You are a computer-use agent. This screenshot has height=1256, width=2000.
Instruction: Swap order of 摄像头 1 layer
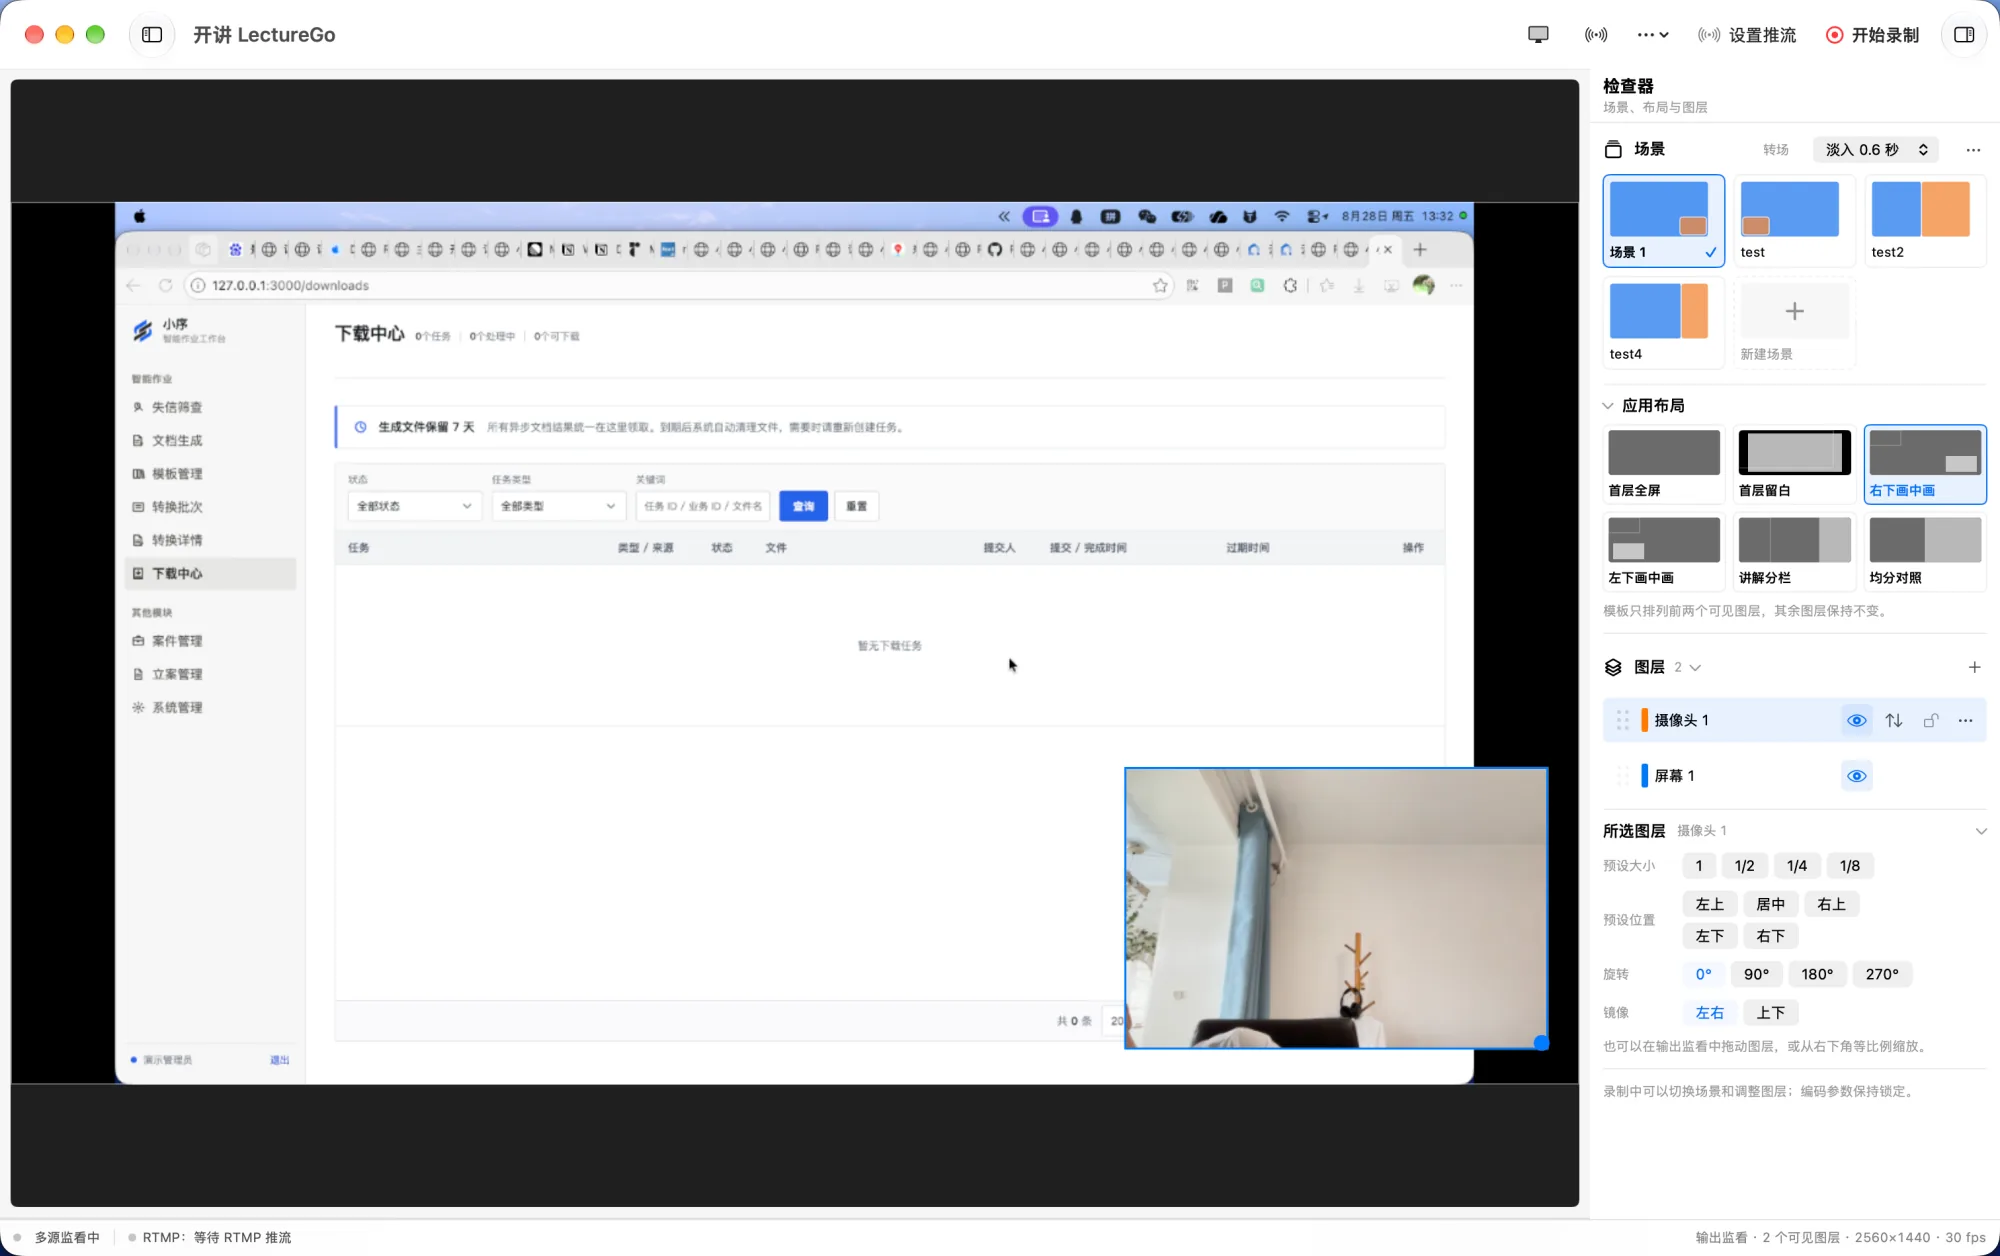point(1894,720)
